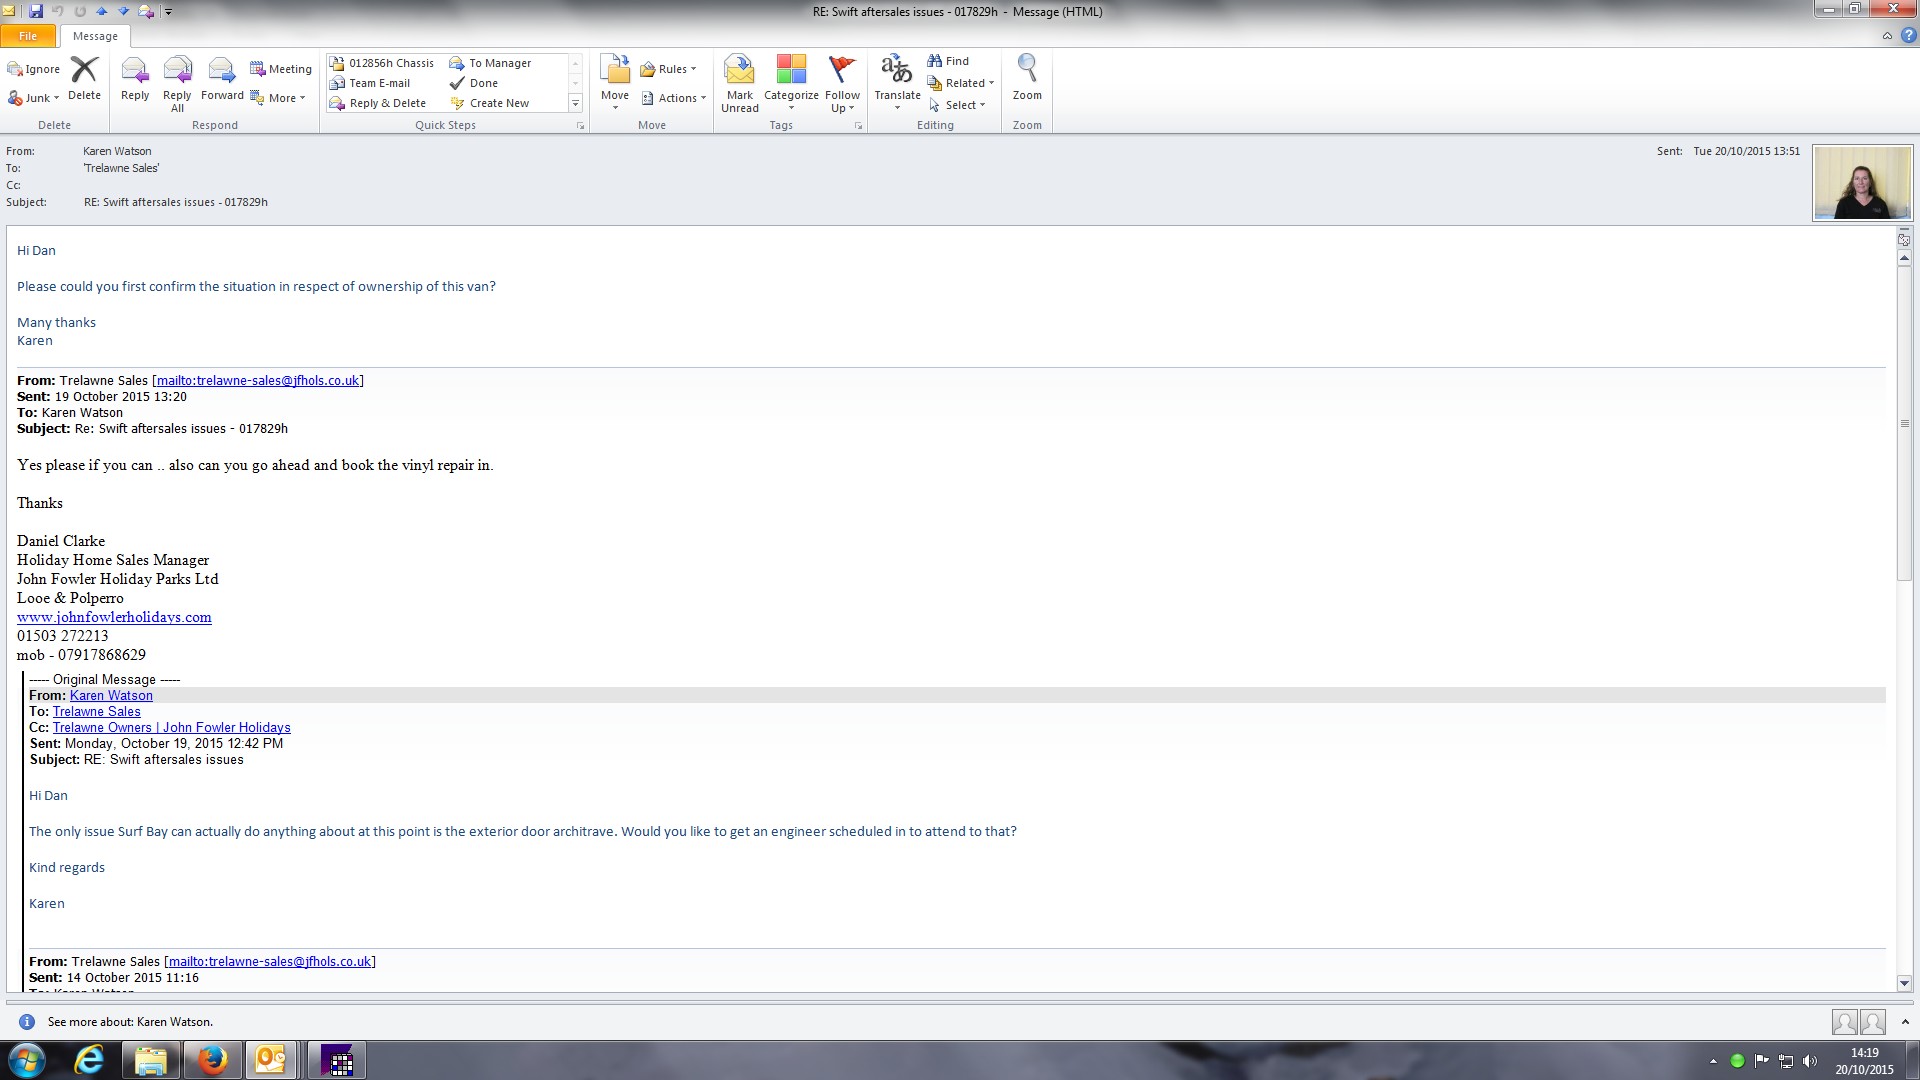Expand the Rules dropdown
1920x1080 pixels.
668,69
